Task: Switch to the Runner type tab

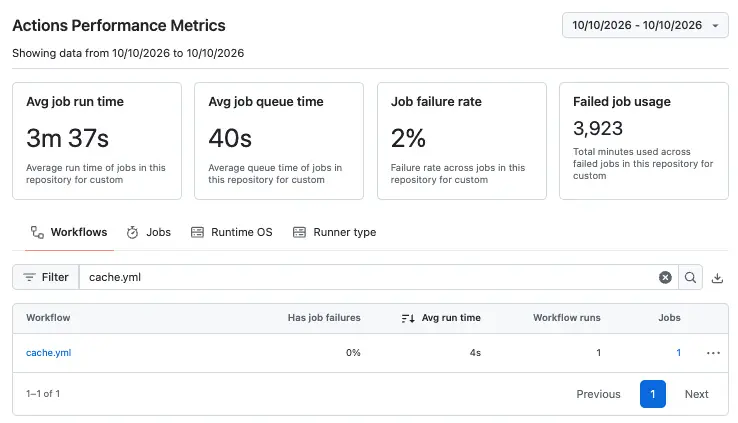Action: coord(335,232)
